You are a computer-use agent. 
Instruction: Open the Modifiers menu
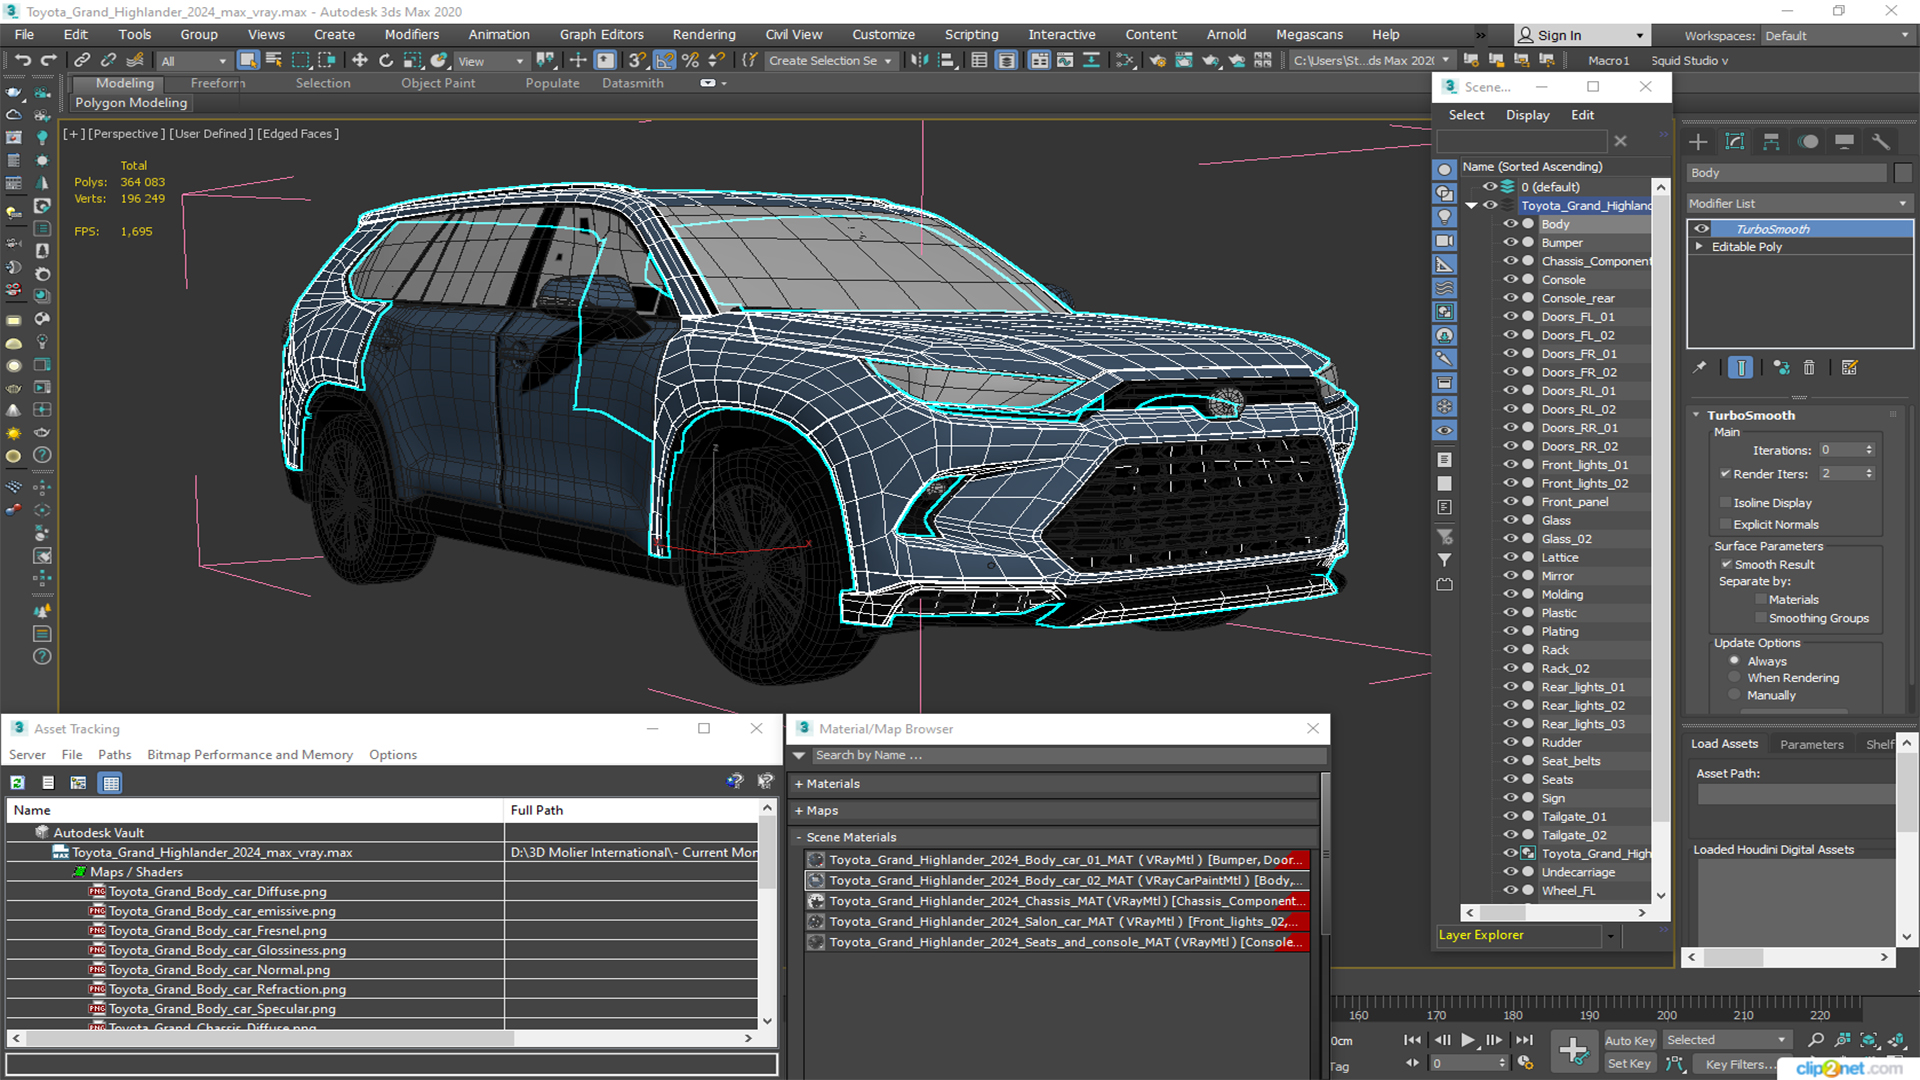click(411, 34)
